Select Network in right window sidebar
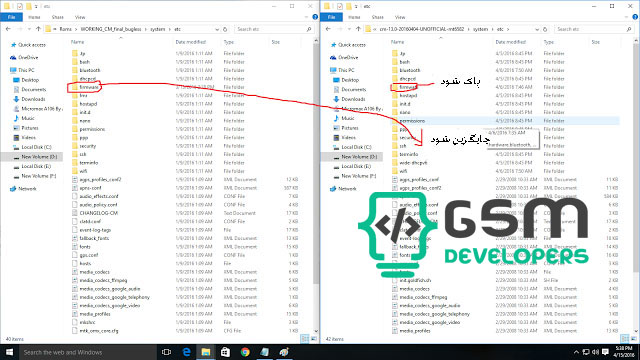This screenshot has width=640, height=360. 343,189
